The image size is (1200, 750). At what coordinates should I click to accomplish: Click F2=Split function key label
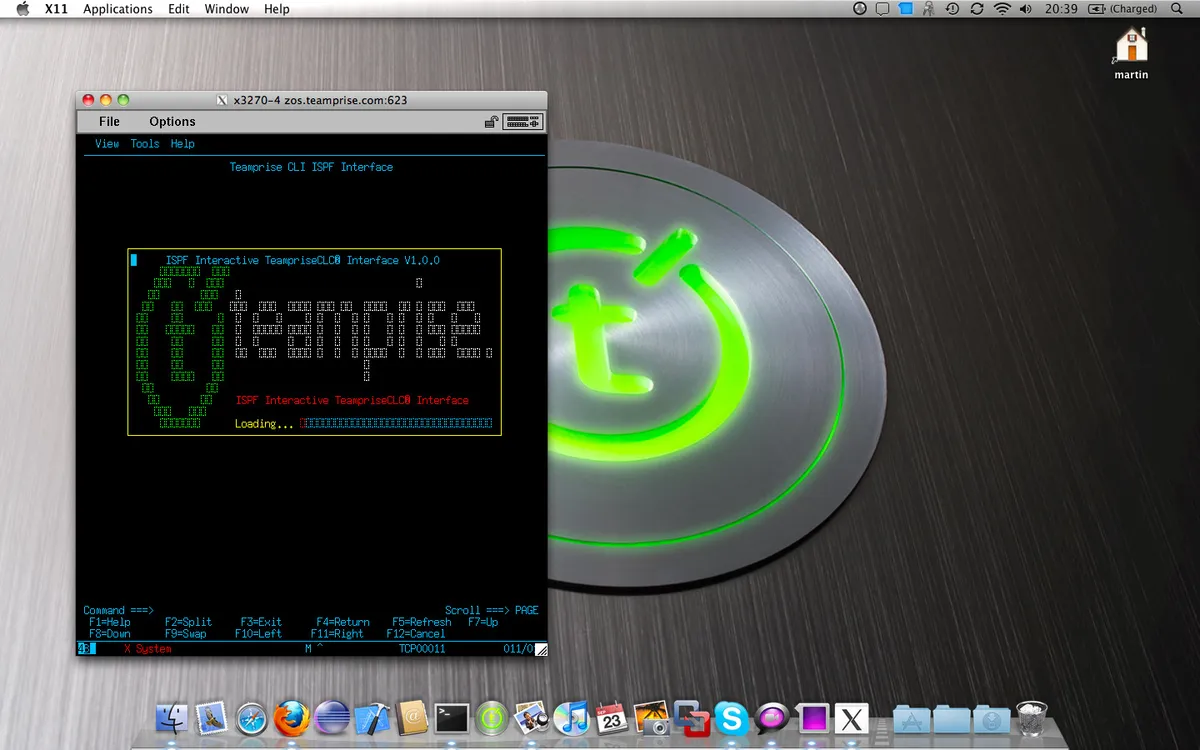[189, 622]
